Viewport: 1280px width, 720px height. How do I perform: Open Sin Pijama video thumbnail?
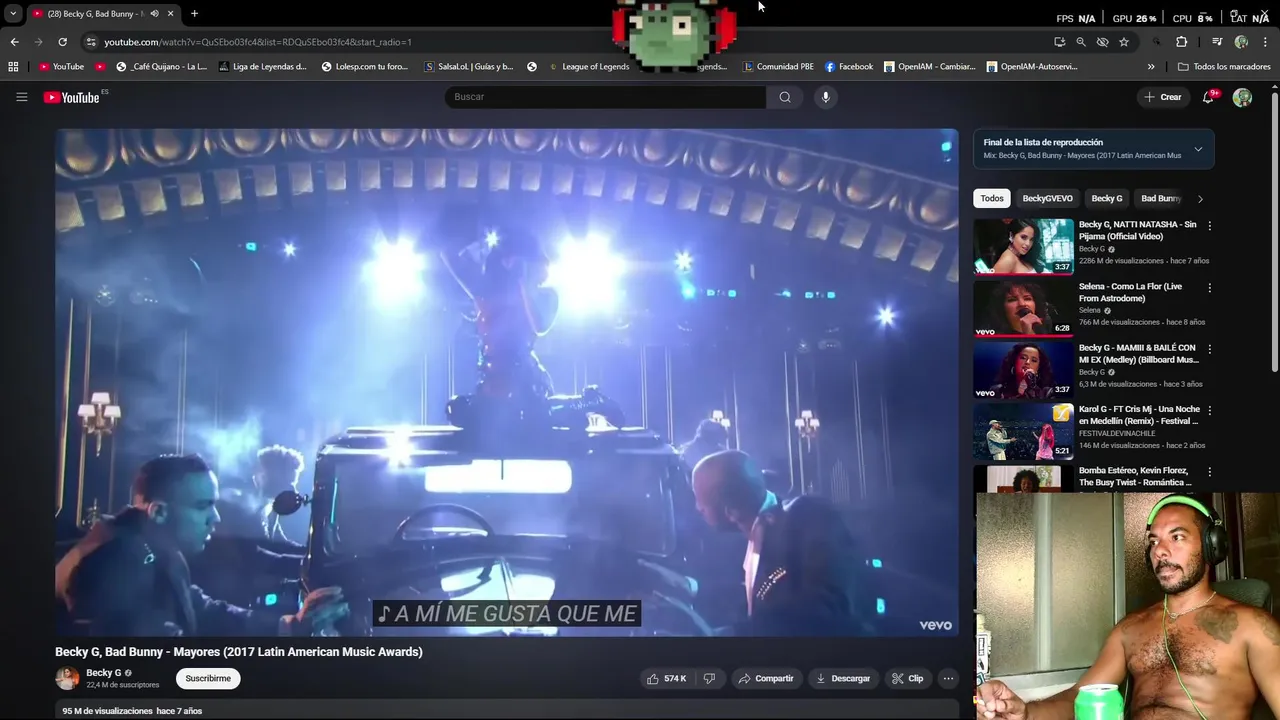(1023, 246)
